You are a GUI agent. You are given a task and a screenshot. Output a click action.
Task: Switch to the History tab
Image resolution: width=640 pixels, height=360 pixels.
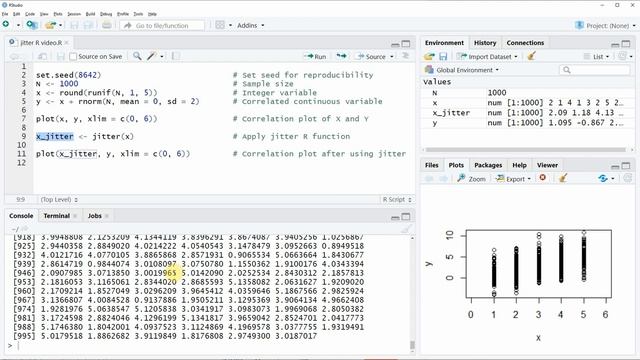[485, 42]
